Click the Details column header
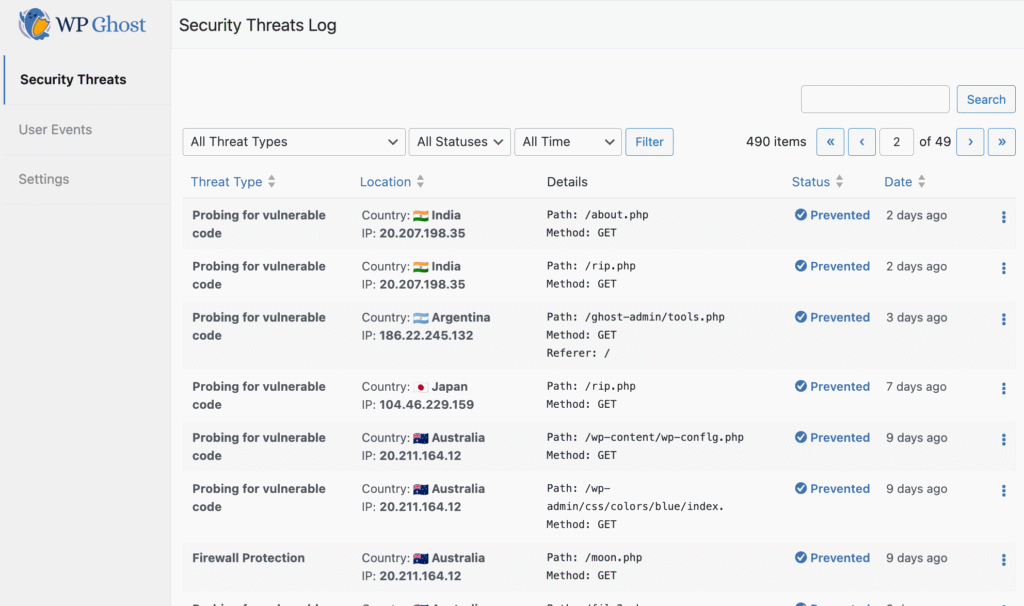This screenshot has height=606, width=1024. (567, 182)
